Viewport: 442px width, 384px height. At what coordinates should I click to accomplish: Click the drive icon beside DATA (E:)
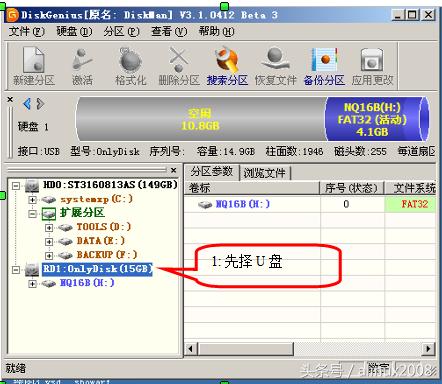click(x=65, y=241)
